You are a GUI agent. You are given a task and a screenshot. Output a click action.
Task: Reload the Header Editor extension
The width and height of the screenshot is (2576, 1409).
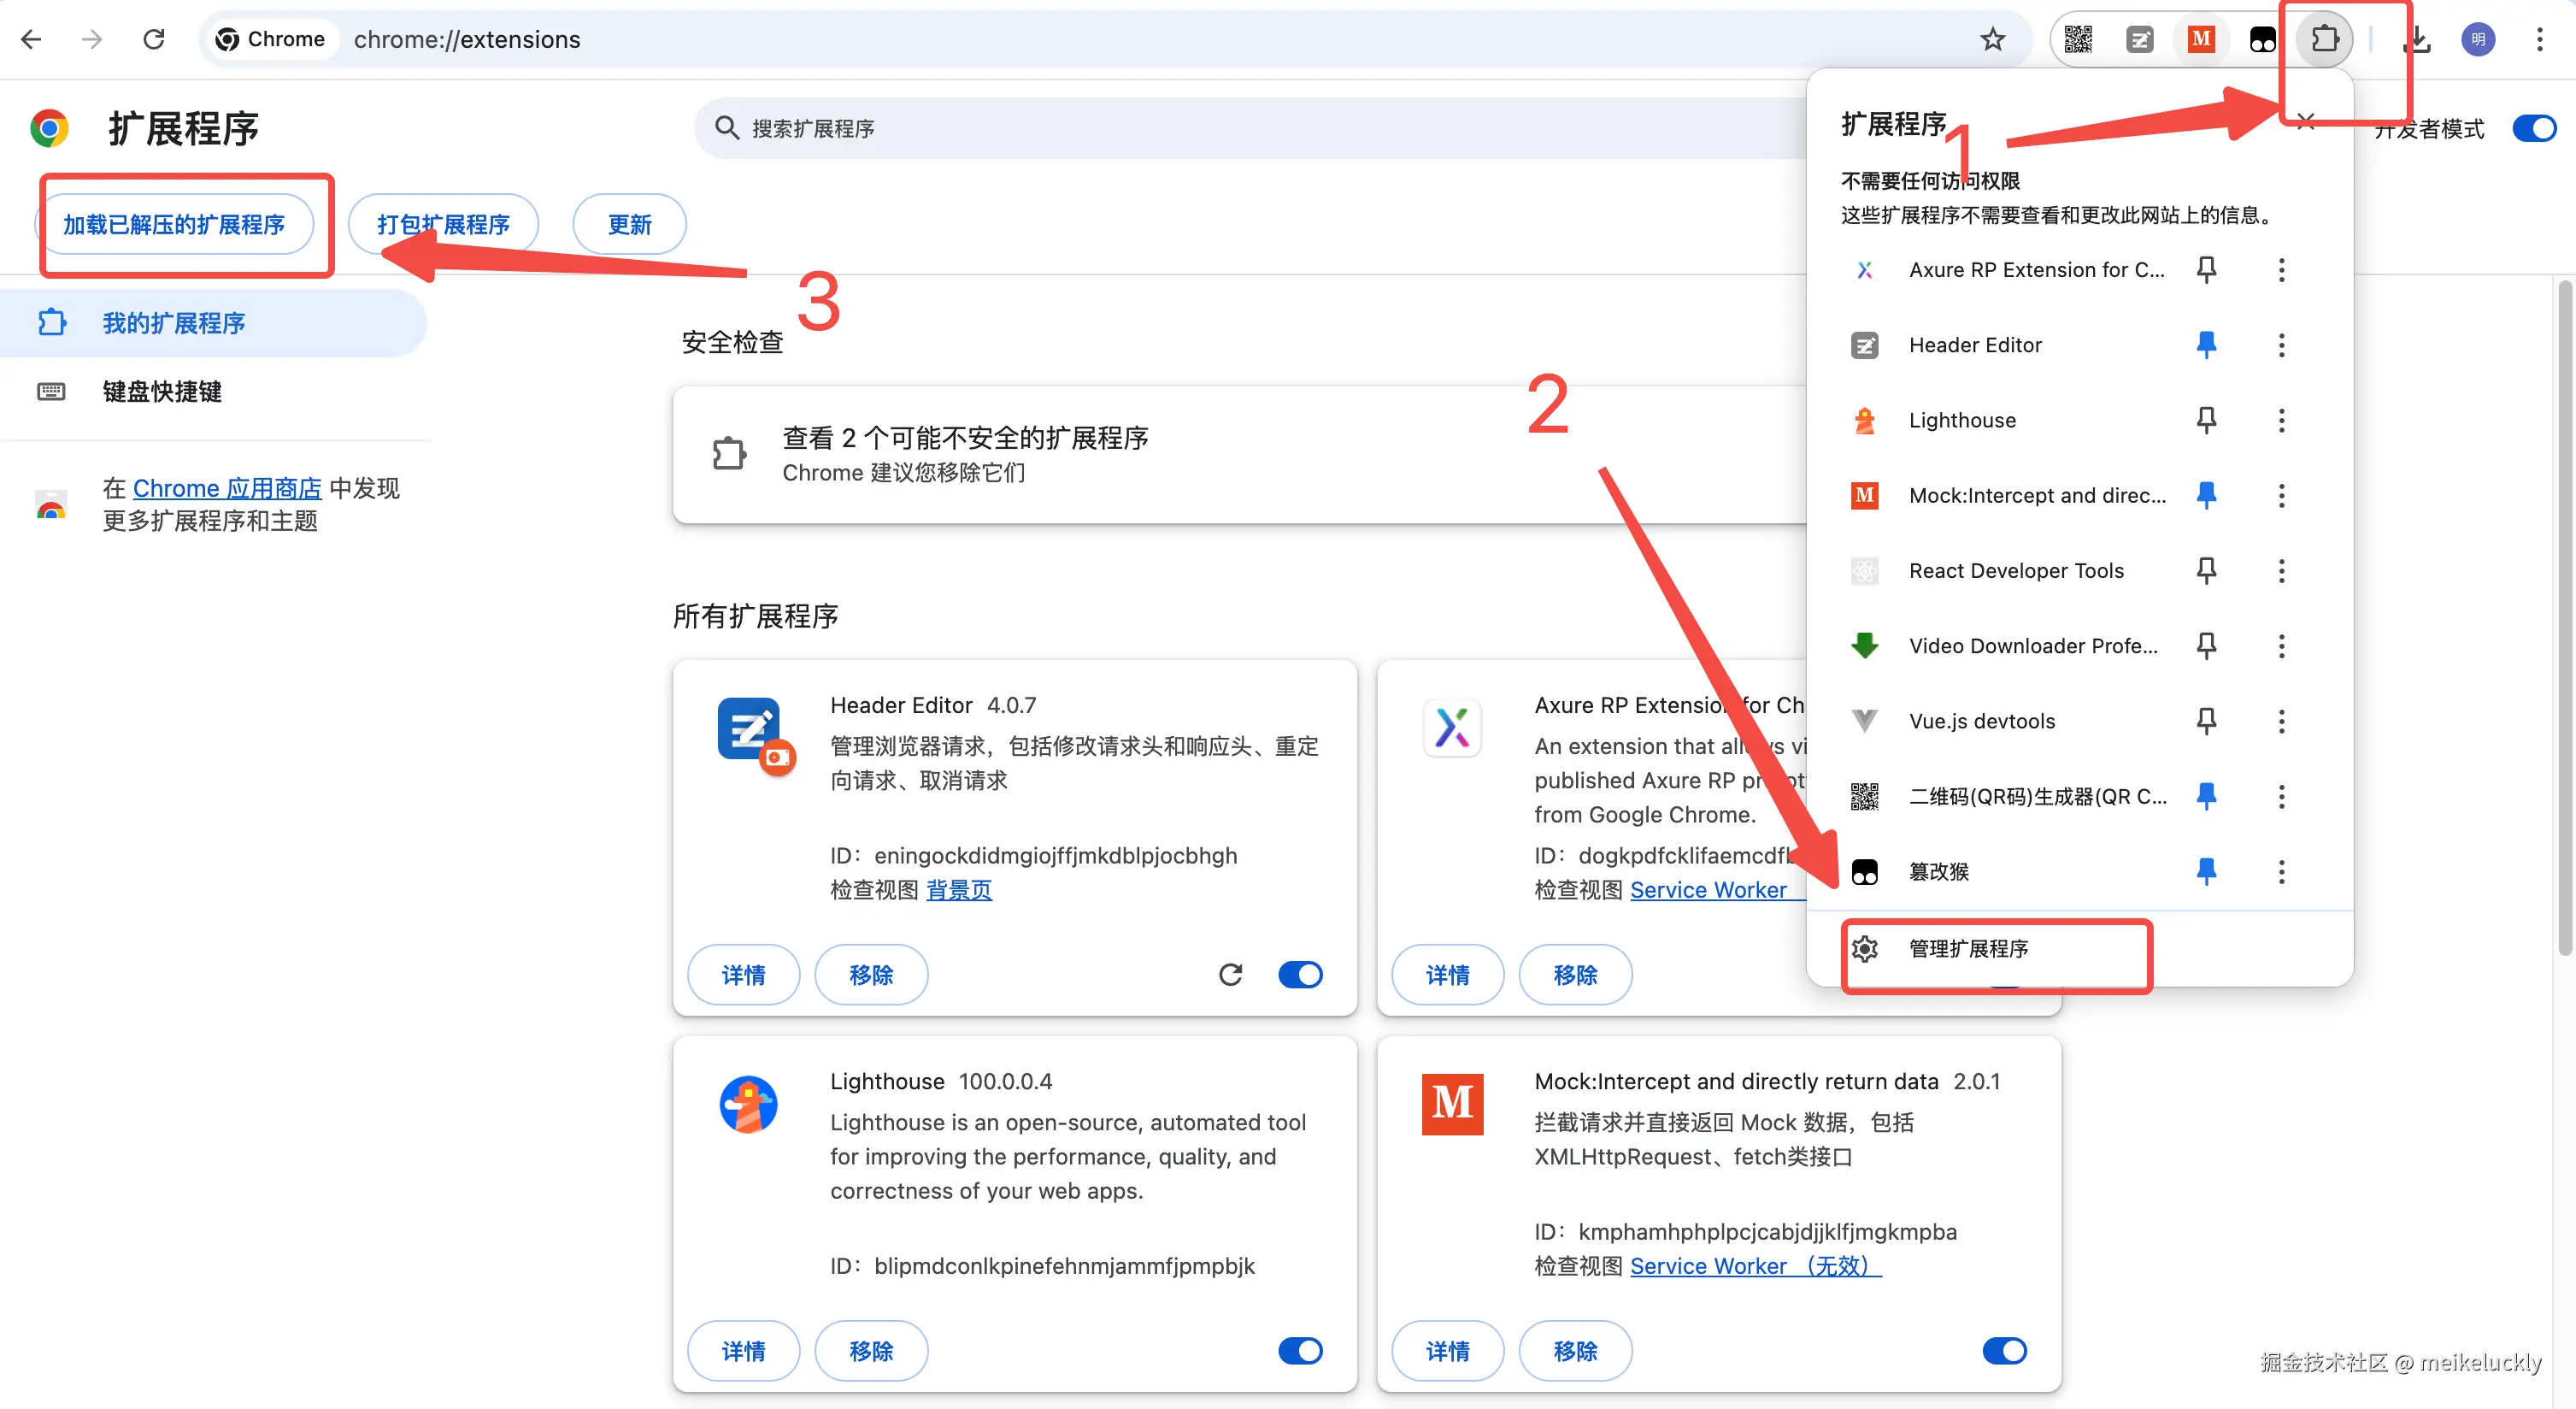(x=1230, y=974)
